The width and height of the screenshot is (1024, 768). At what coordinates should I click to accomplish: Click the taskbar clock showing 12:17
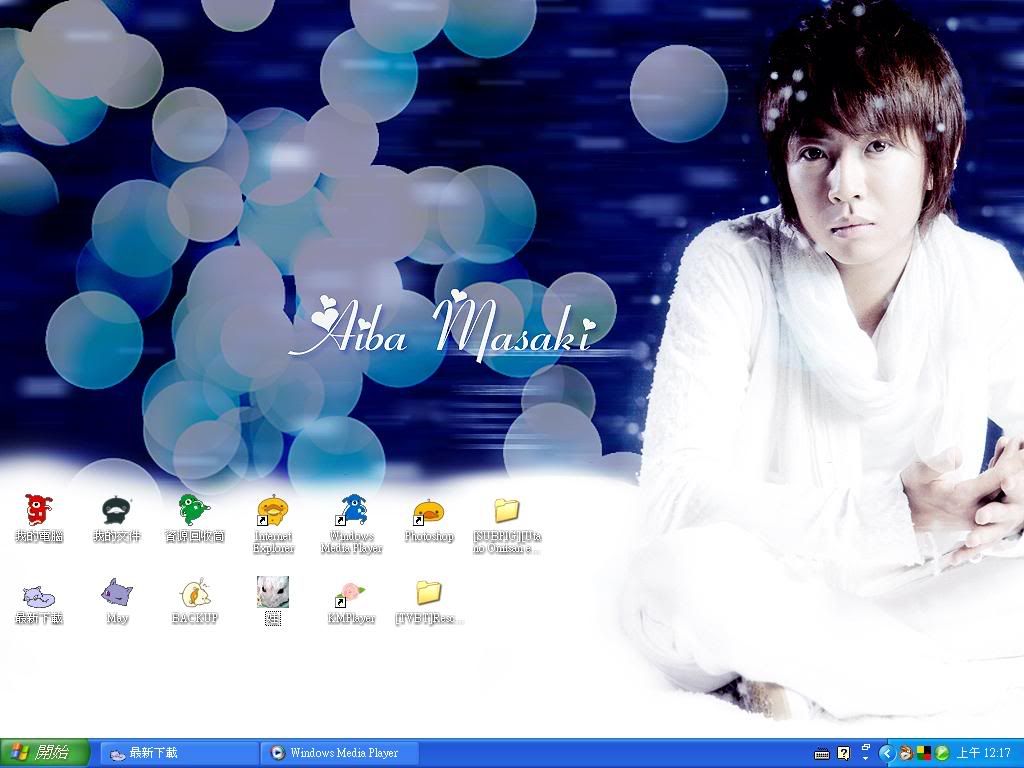tap(983, 753)
